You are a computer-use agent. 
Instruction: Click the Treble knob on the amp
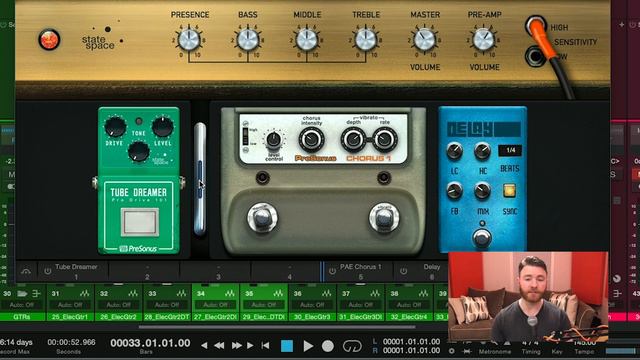tap(366, 40)
